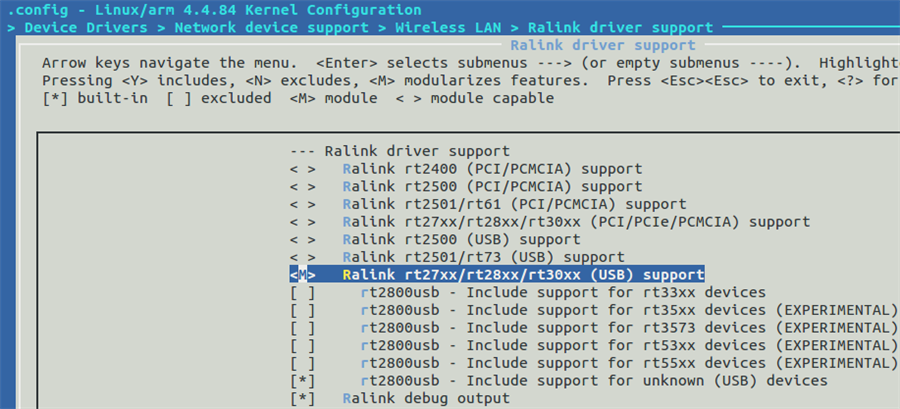Enable the rt33xx devices checkbox

click(x=302, y=293)
